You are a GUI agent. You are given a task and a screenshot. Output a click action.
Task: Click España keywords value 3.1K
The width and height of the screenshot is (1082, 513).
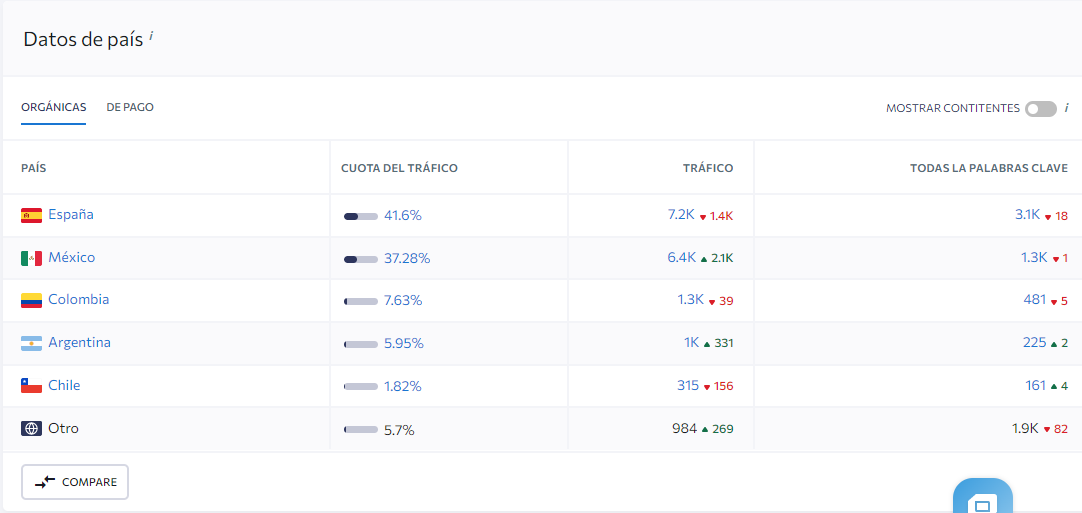pos(1027,215)
